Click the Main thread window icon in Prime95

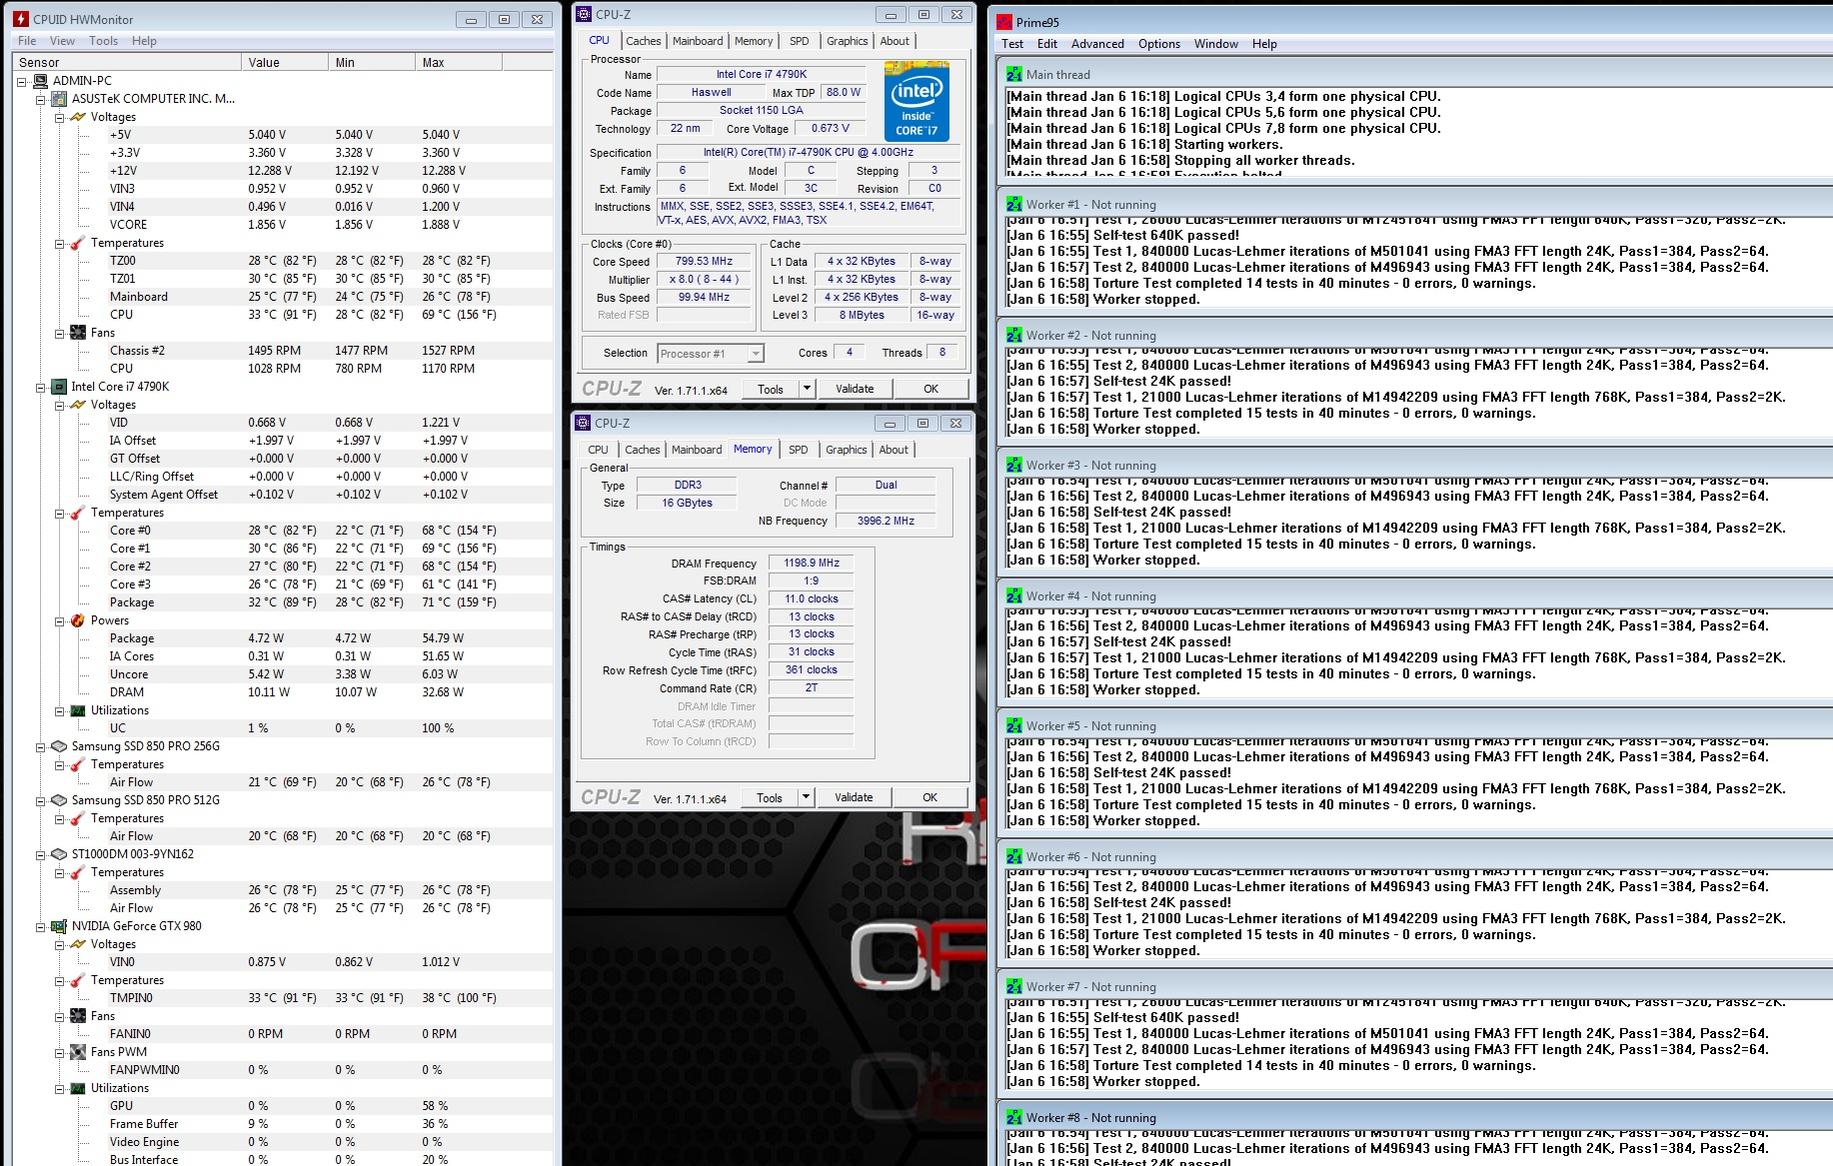pos(1014,74)
